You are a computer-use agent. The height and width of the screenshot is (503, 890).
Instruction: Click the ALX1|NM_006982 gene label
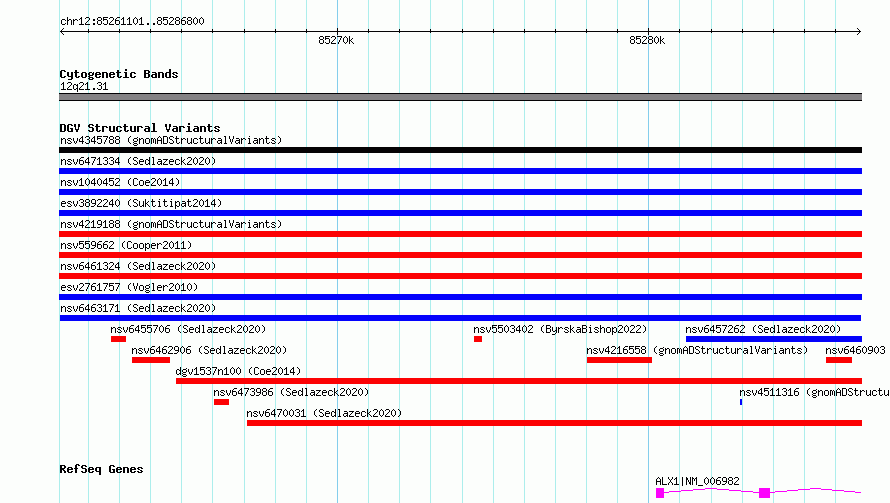(x=697, y=481)
